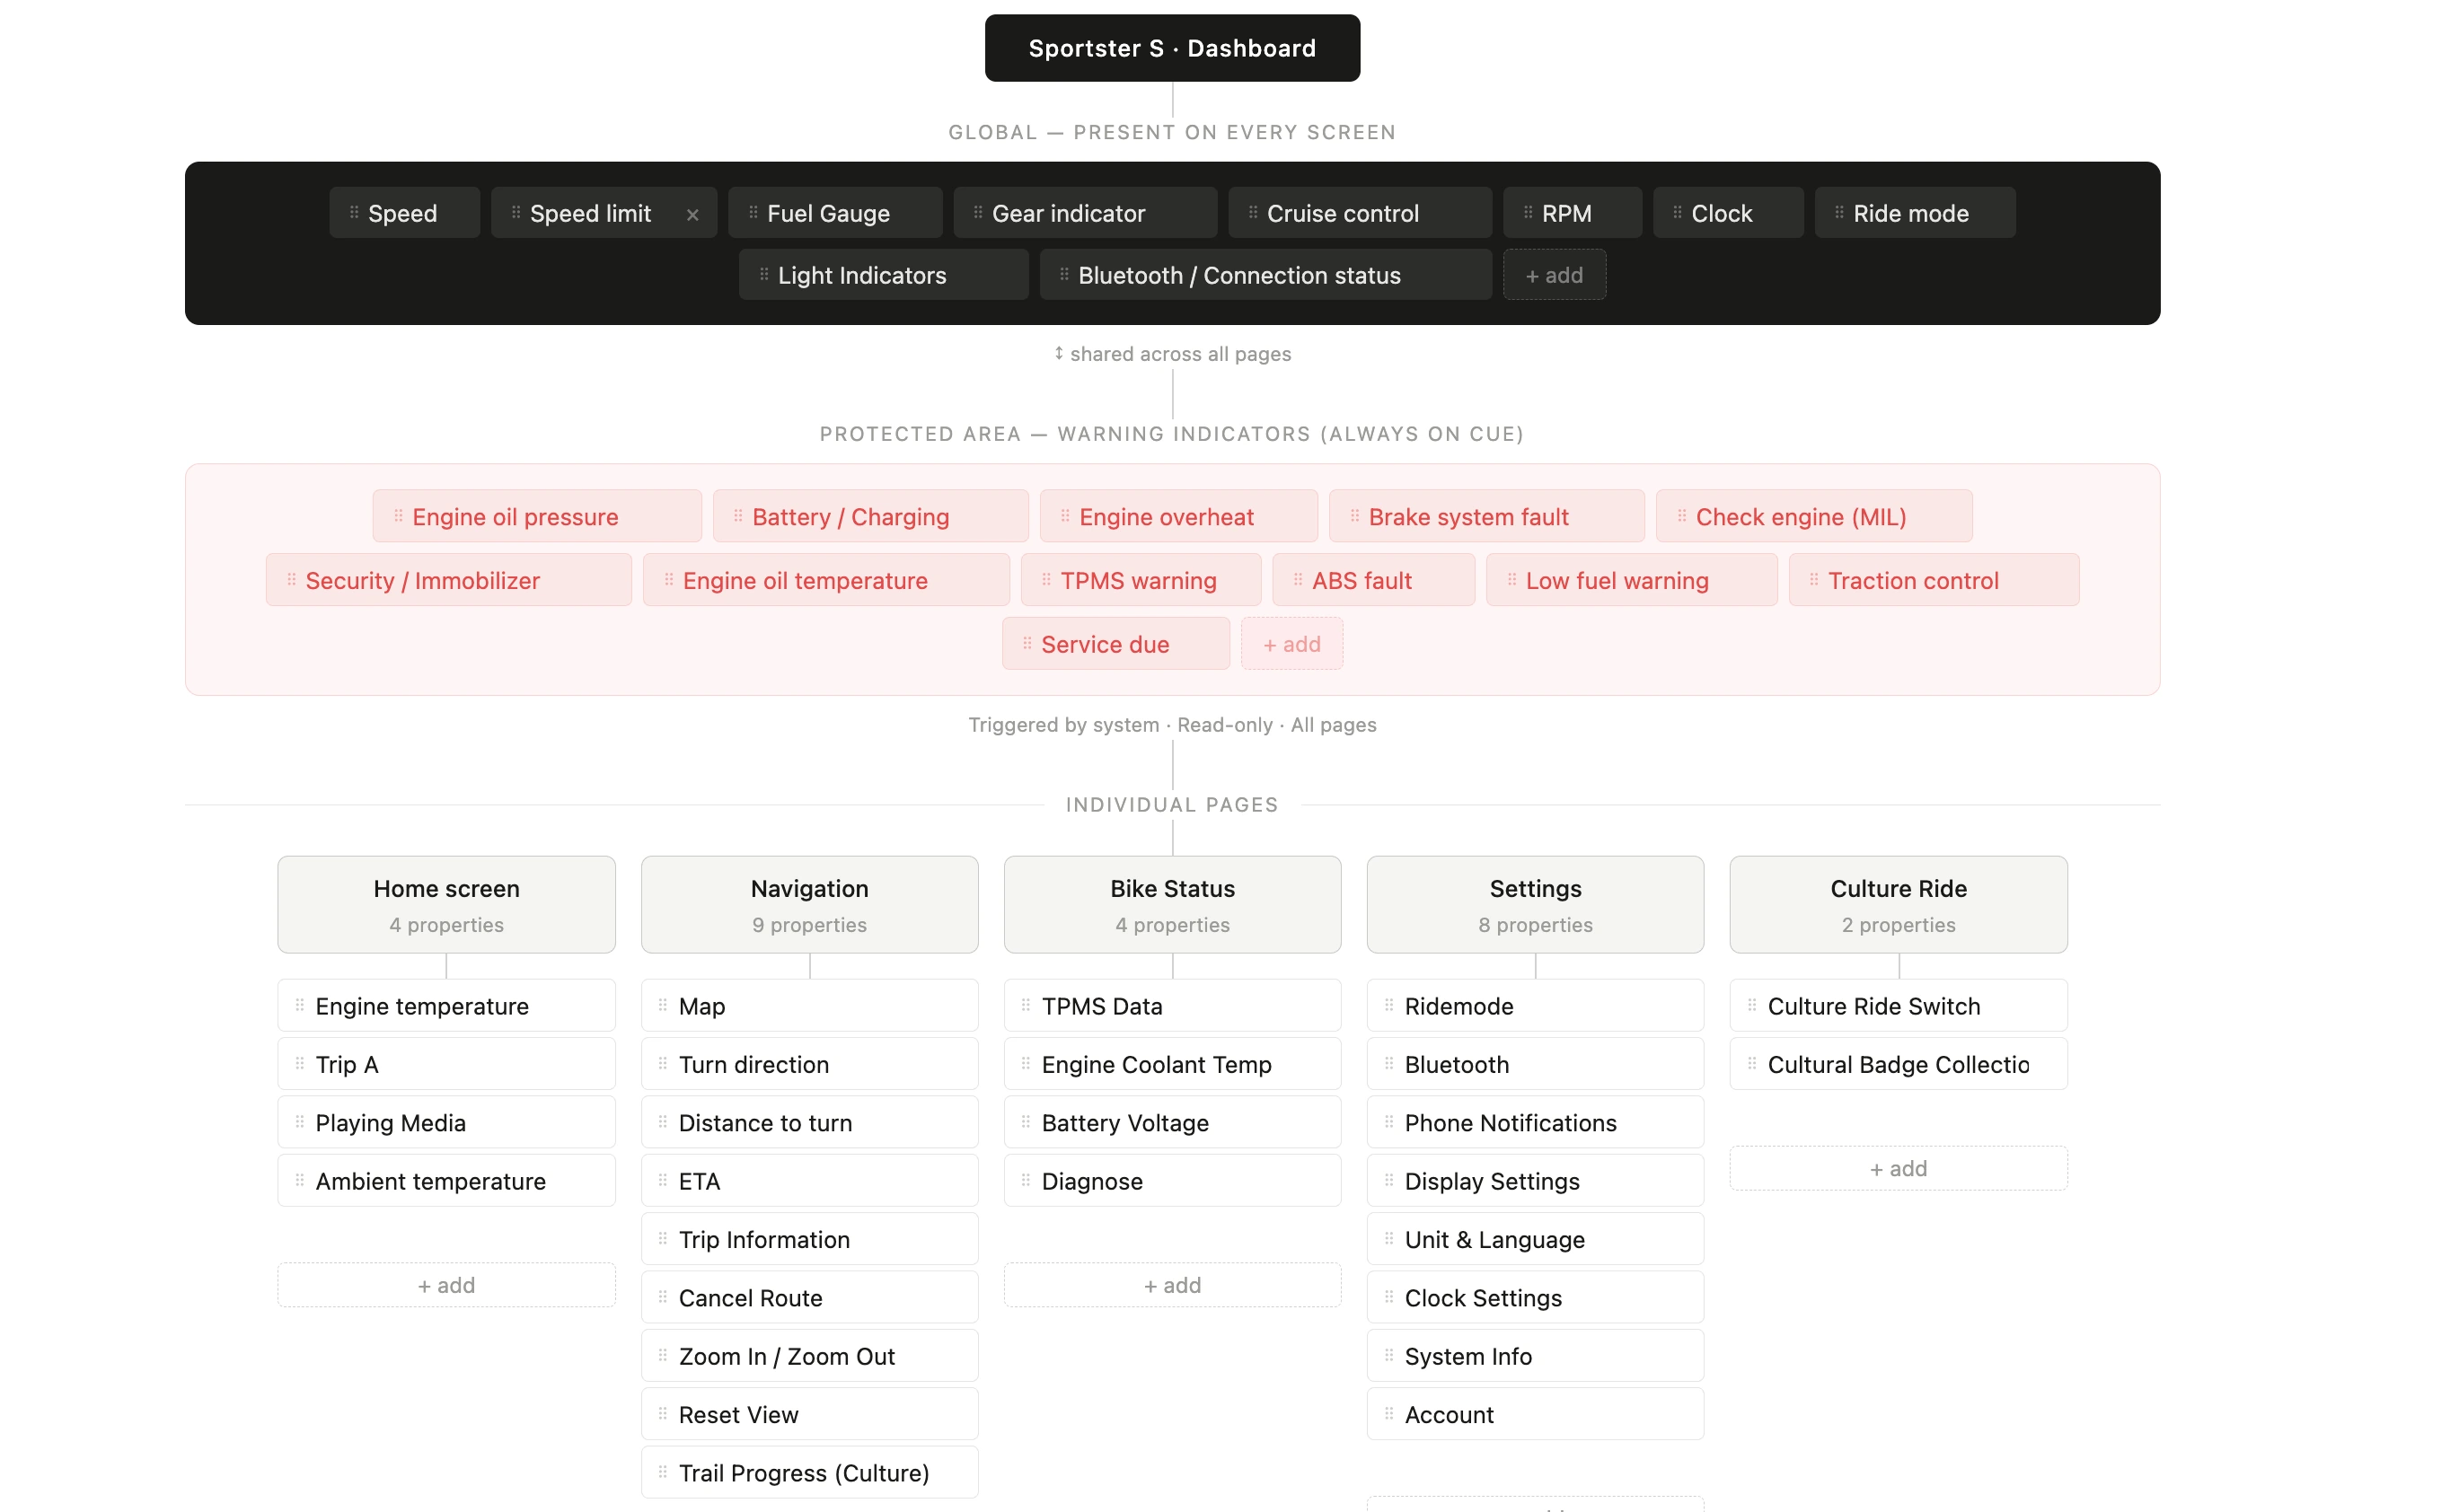The image size is (2450, 1512).
Task: Grab the drag handle on TPMS Data row
Action: (x=1026, y=1005)
